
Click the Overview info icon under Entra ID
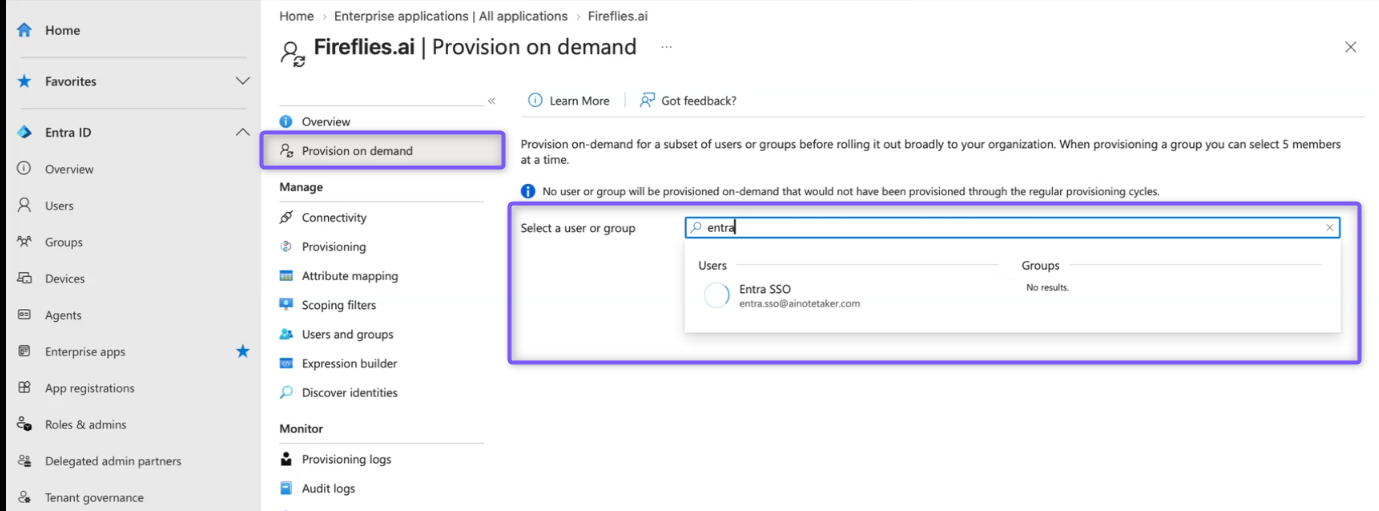point(25,169)
